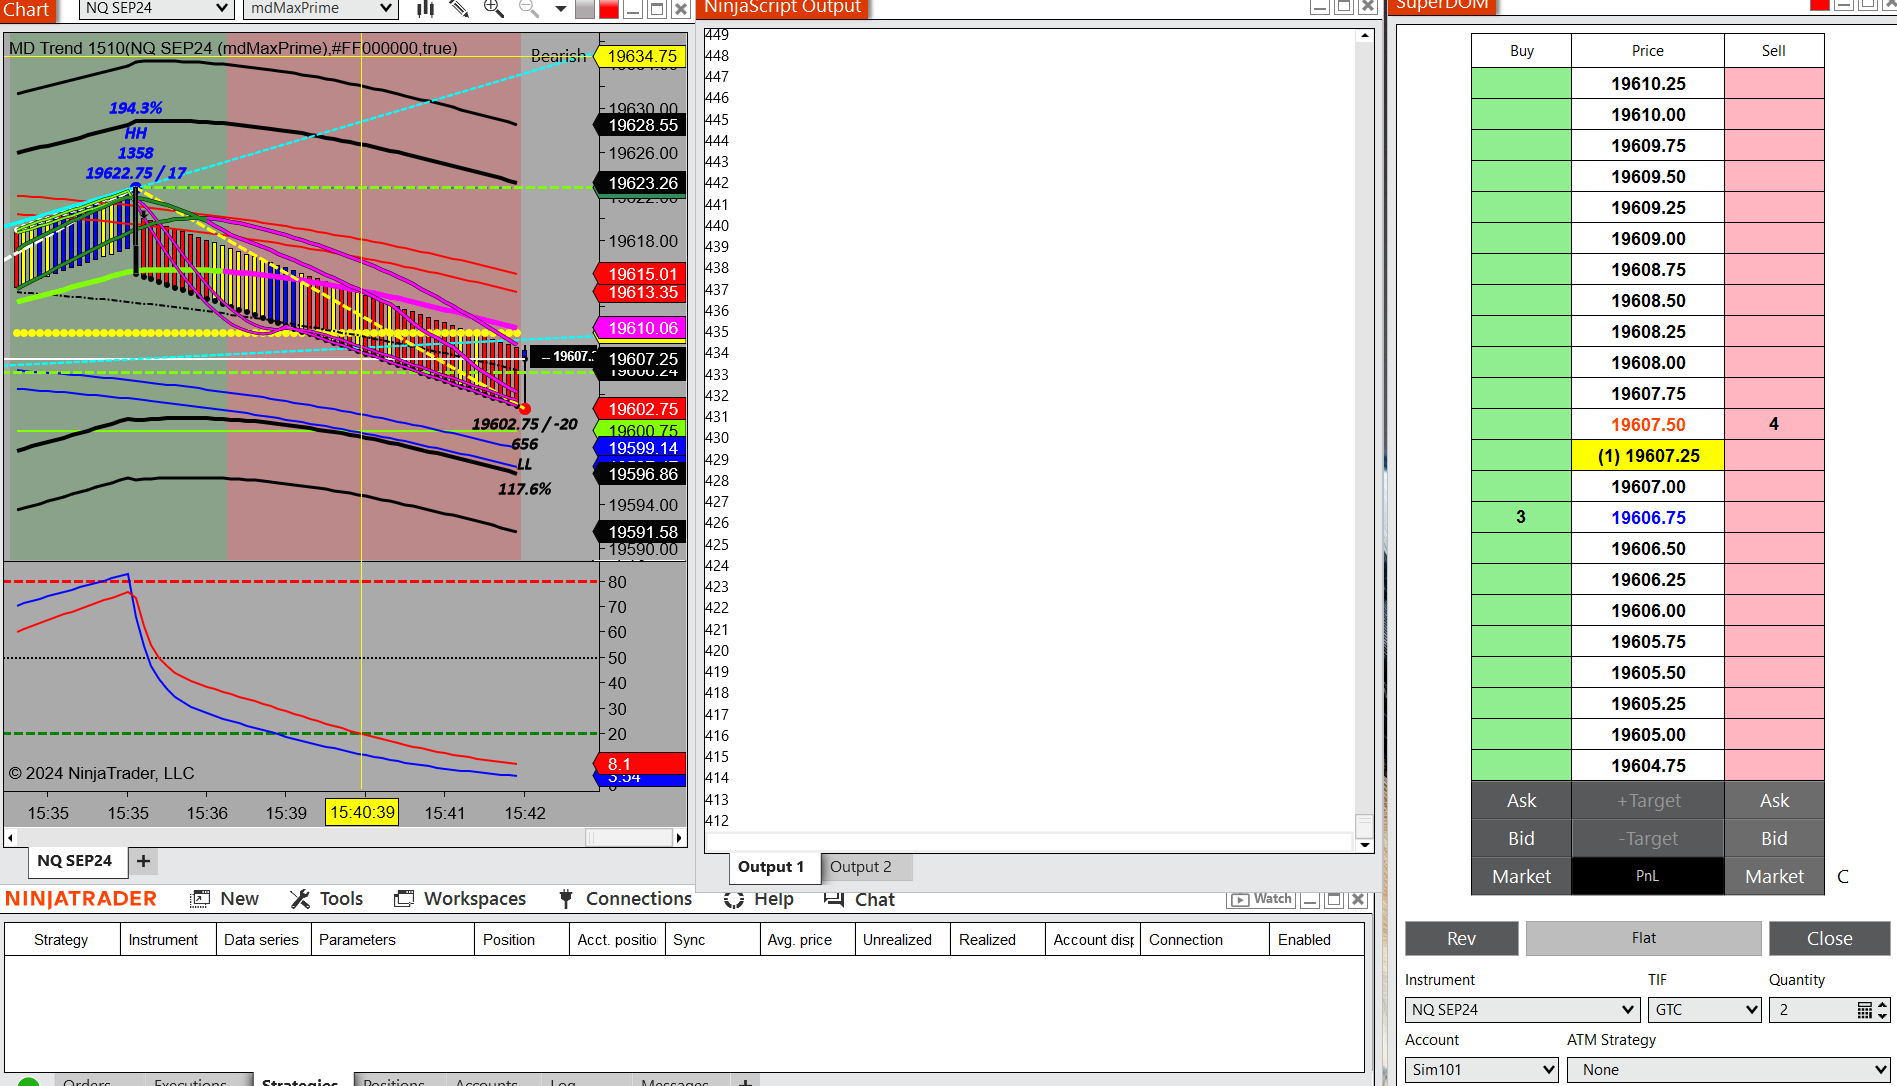1897x1086 pixels.
Task: Click the sell-side Ask button
Action: pyautogui.click(x=1774, y=801)
